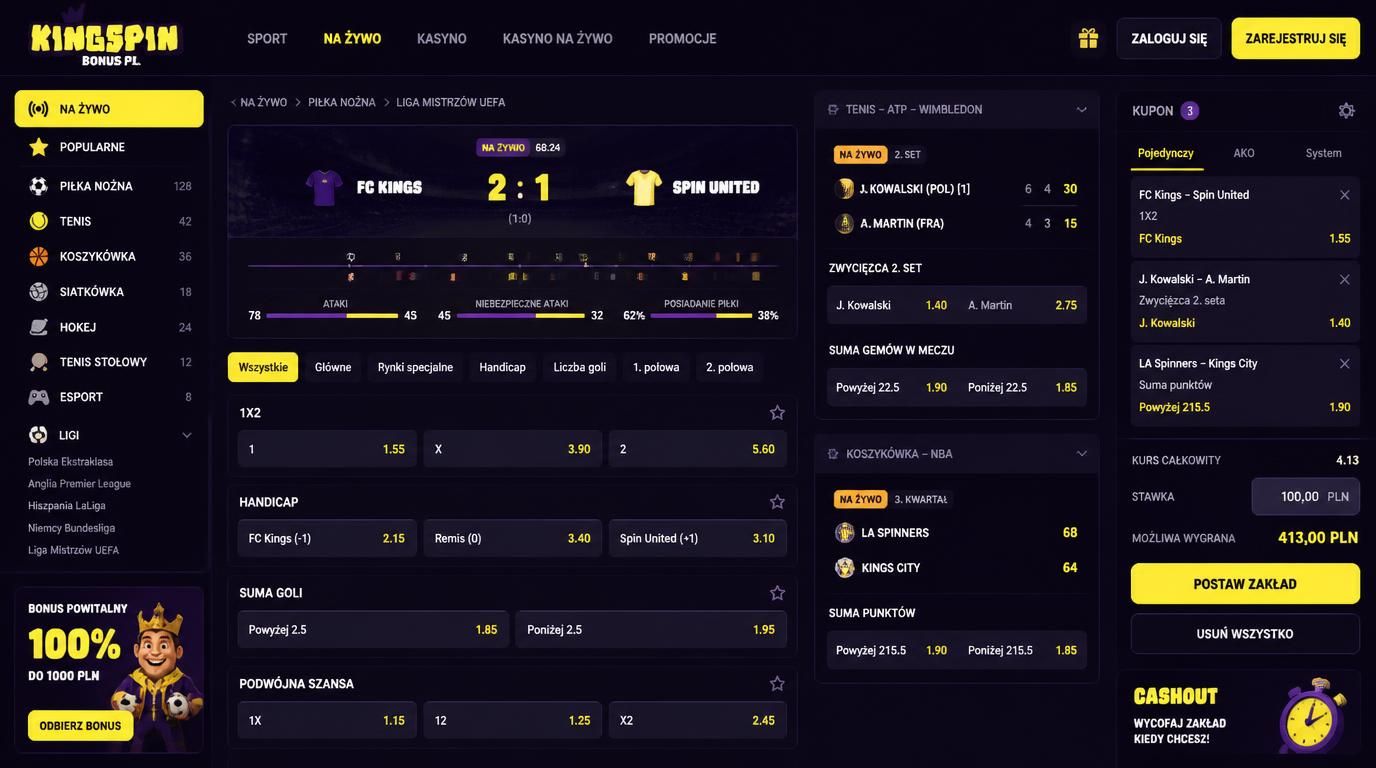Click the table tennis icon for Tenis stołowy

point(39,362)
